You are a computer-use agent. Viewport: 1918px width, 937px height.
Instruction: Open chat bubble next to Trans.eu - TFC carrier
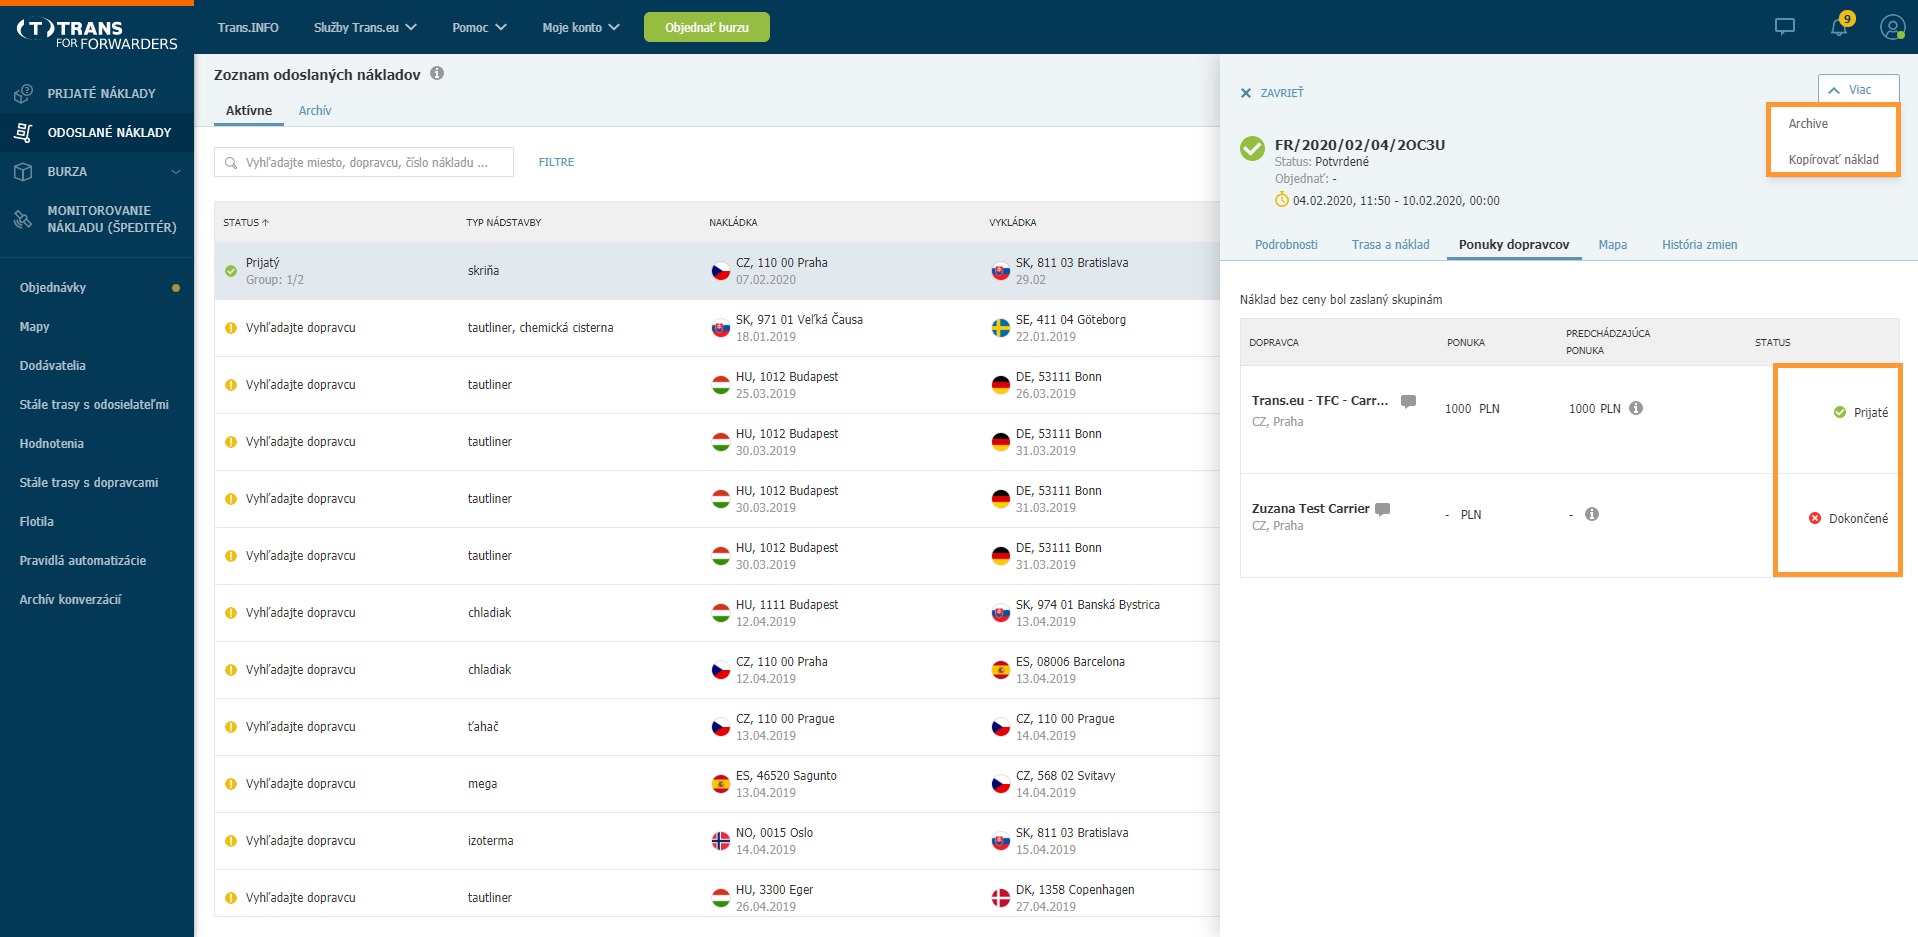(1408, 401)
